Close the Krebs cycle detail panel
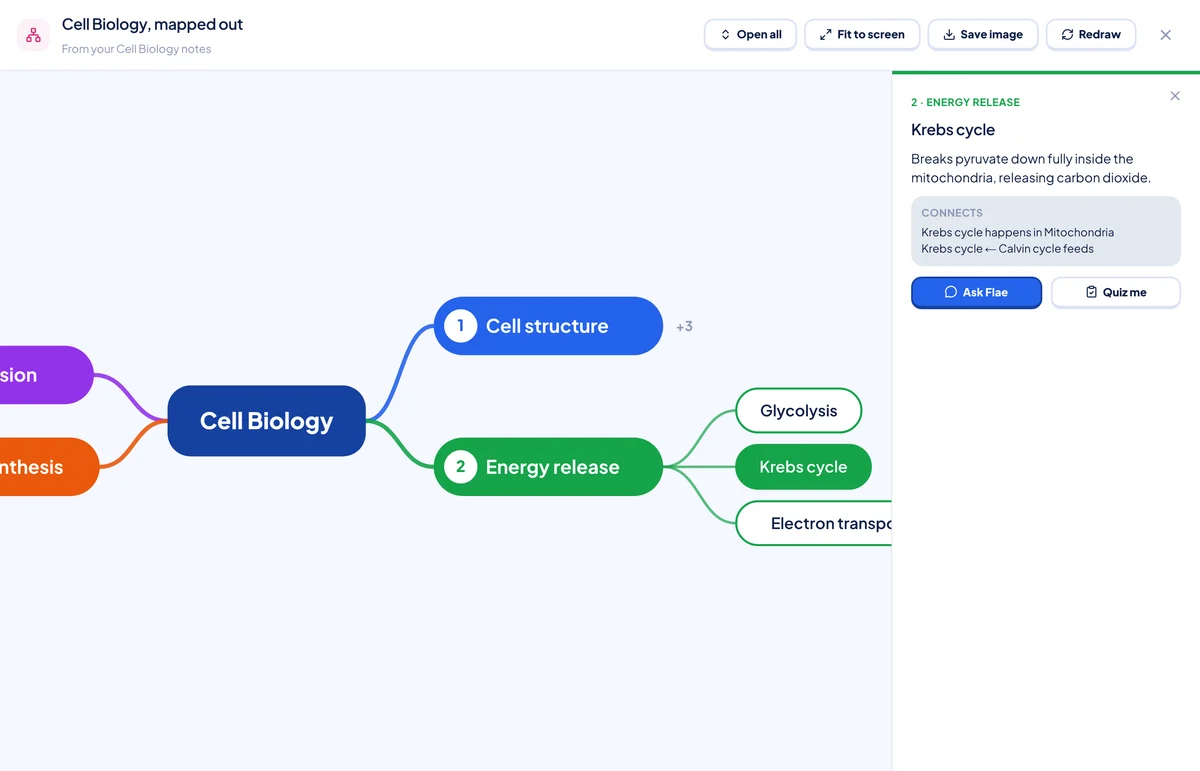This screenshot has width=1200, height=771. 1175,96
